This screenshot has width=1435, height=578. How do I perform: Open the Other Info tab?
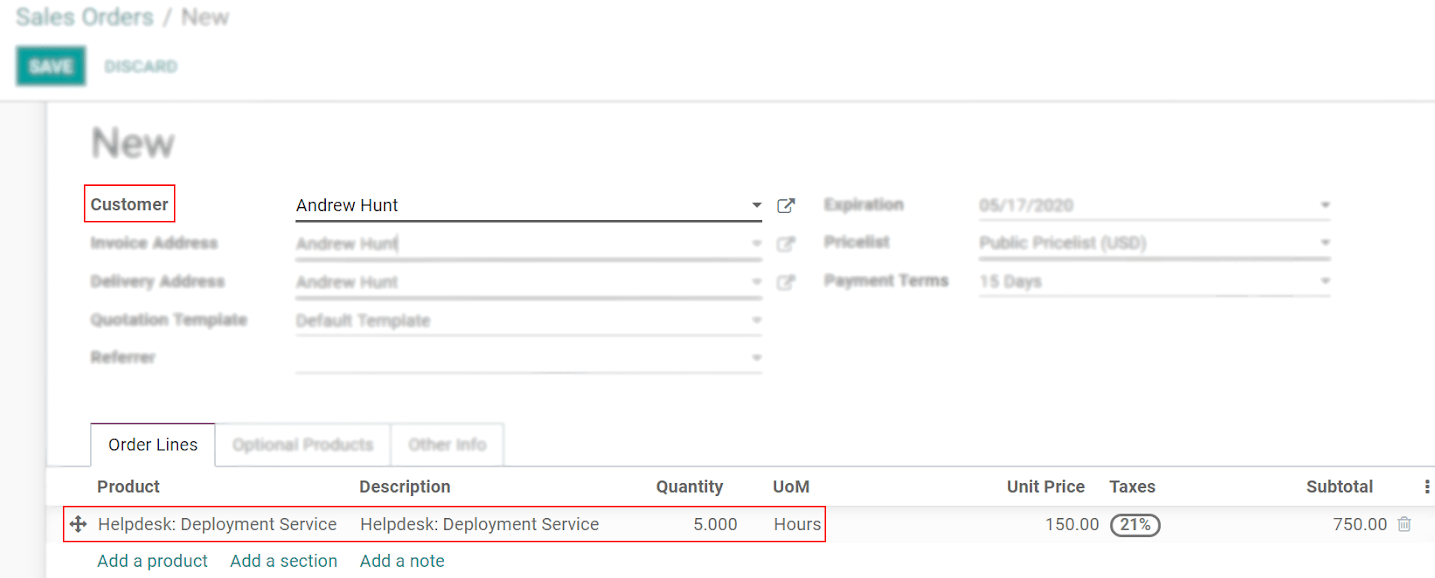point(446,444)
